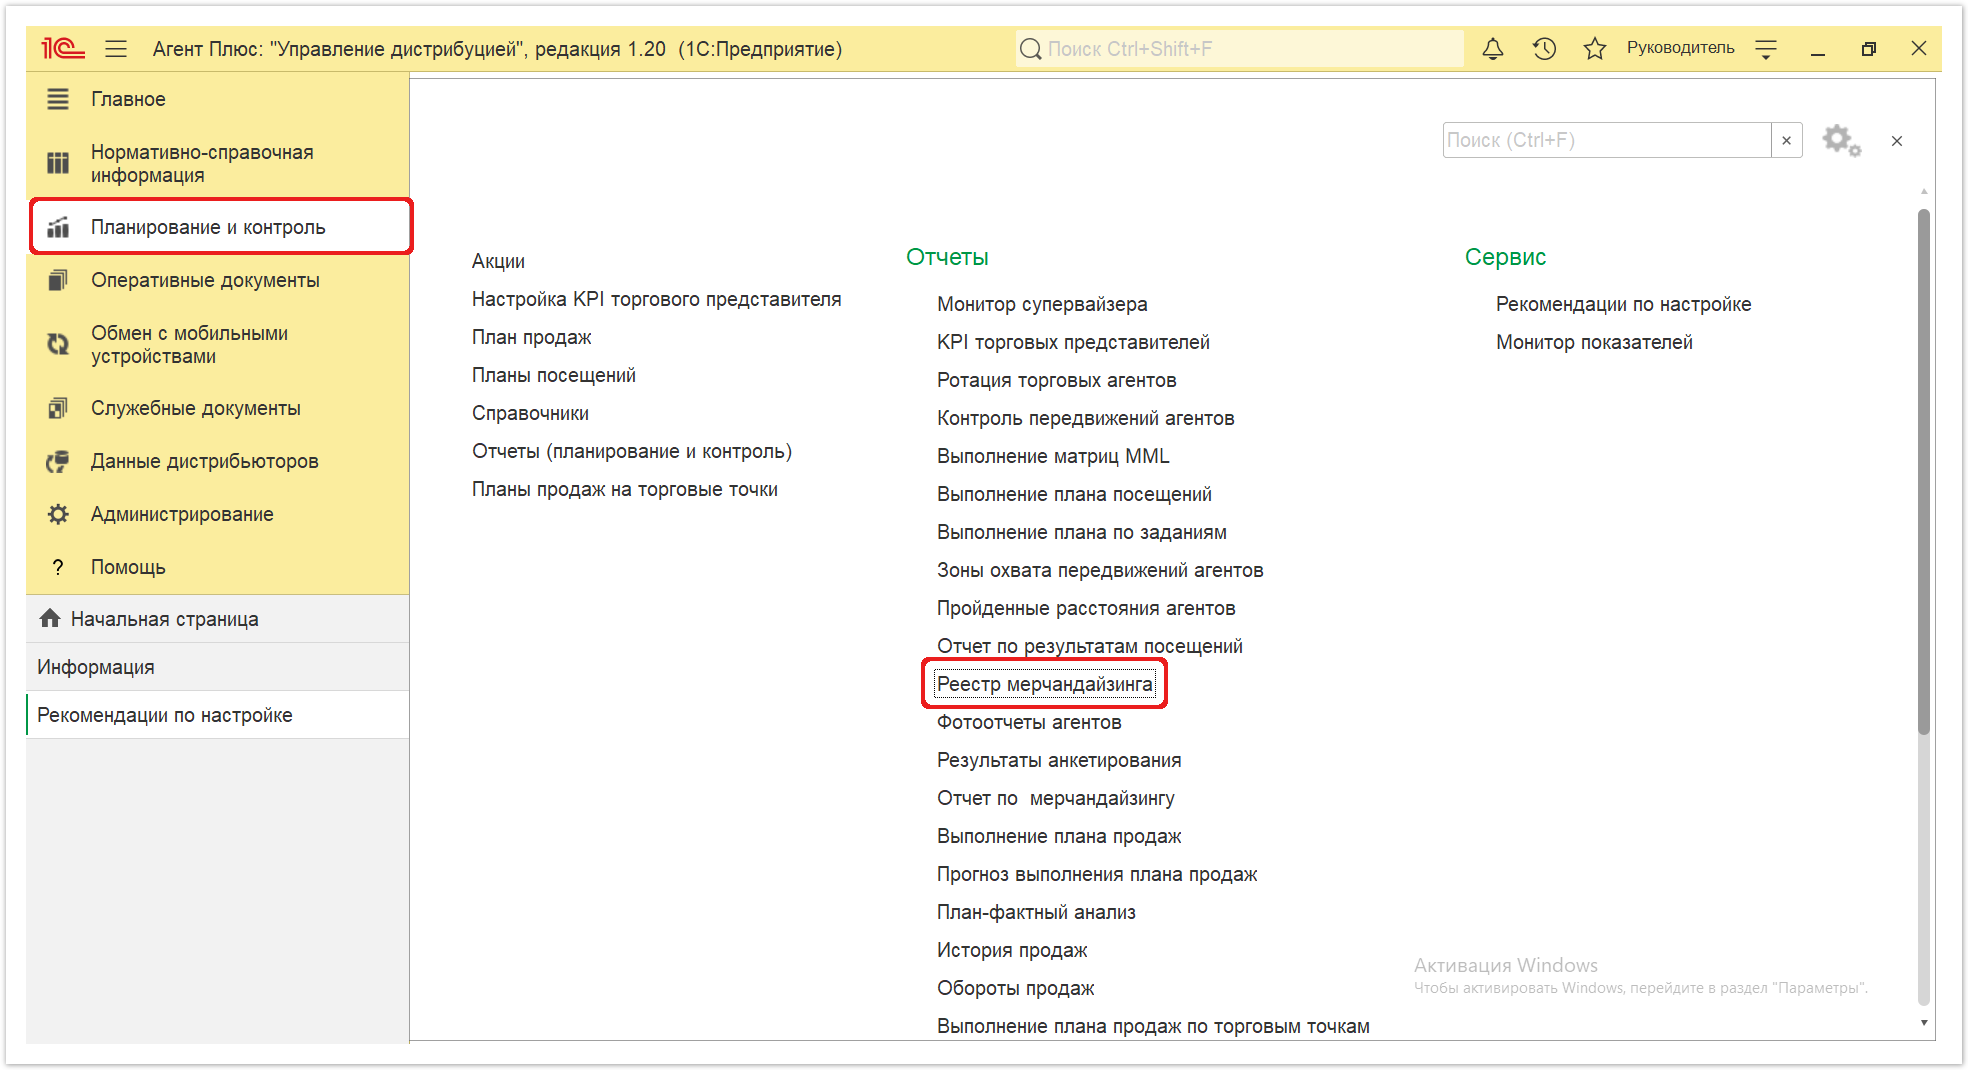Open service settings menu next to Руководитель

point(1766,48)
